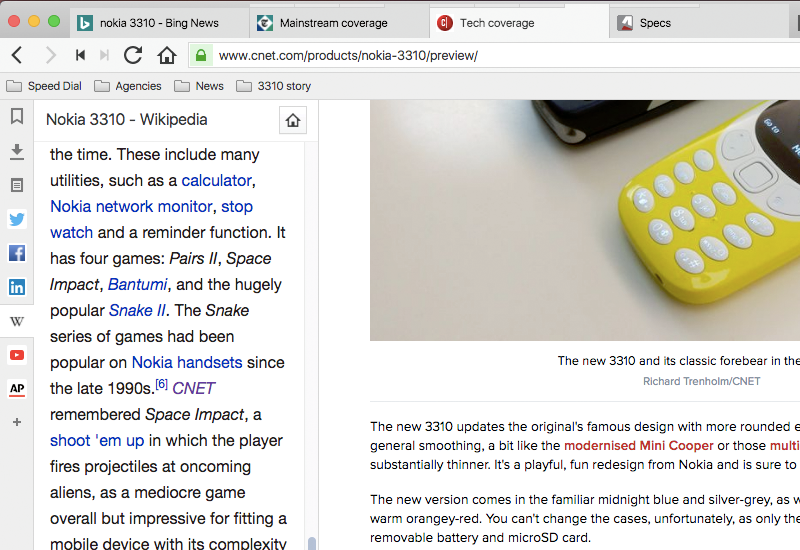Click the Richard Trenholm/CNET photo credit
Image resolution: width=800 pixels, height=550 pixels.
(x=701, y=382)
